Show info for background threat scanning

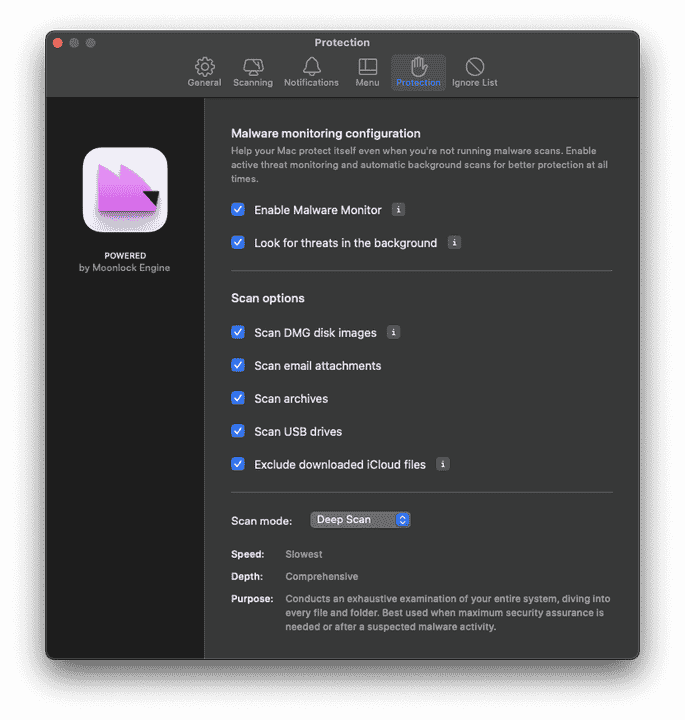pos(454,242)
